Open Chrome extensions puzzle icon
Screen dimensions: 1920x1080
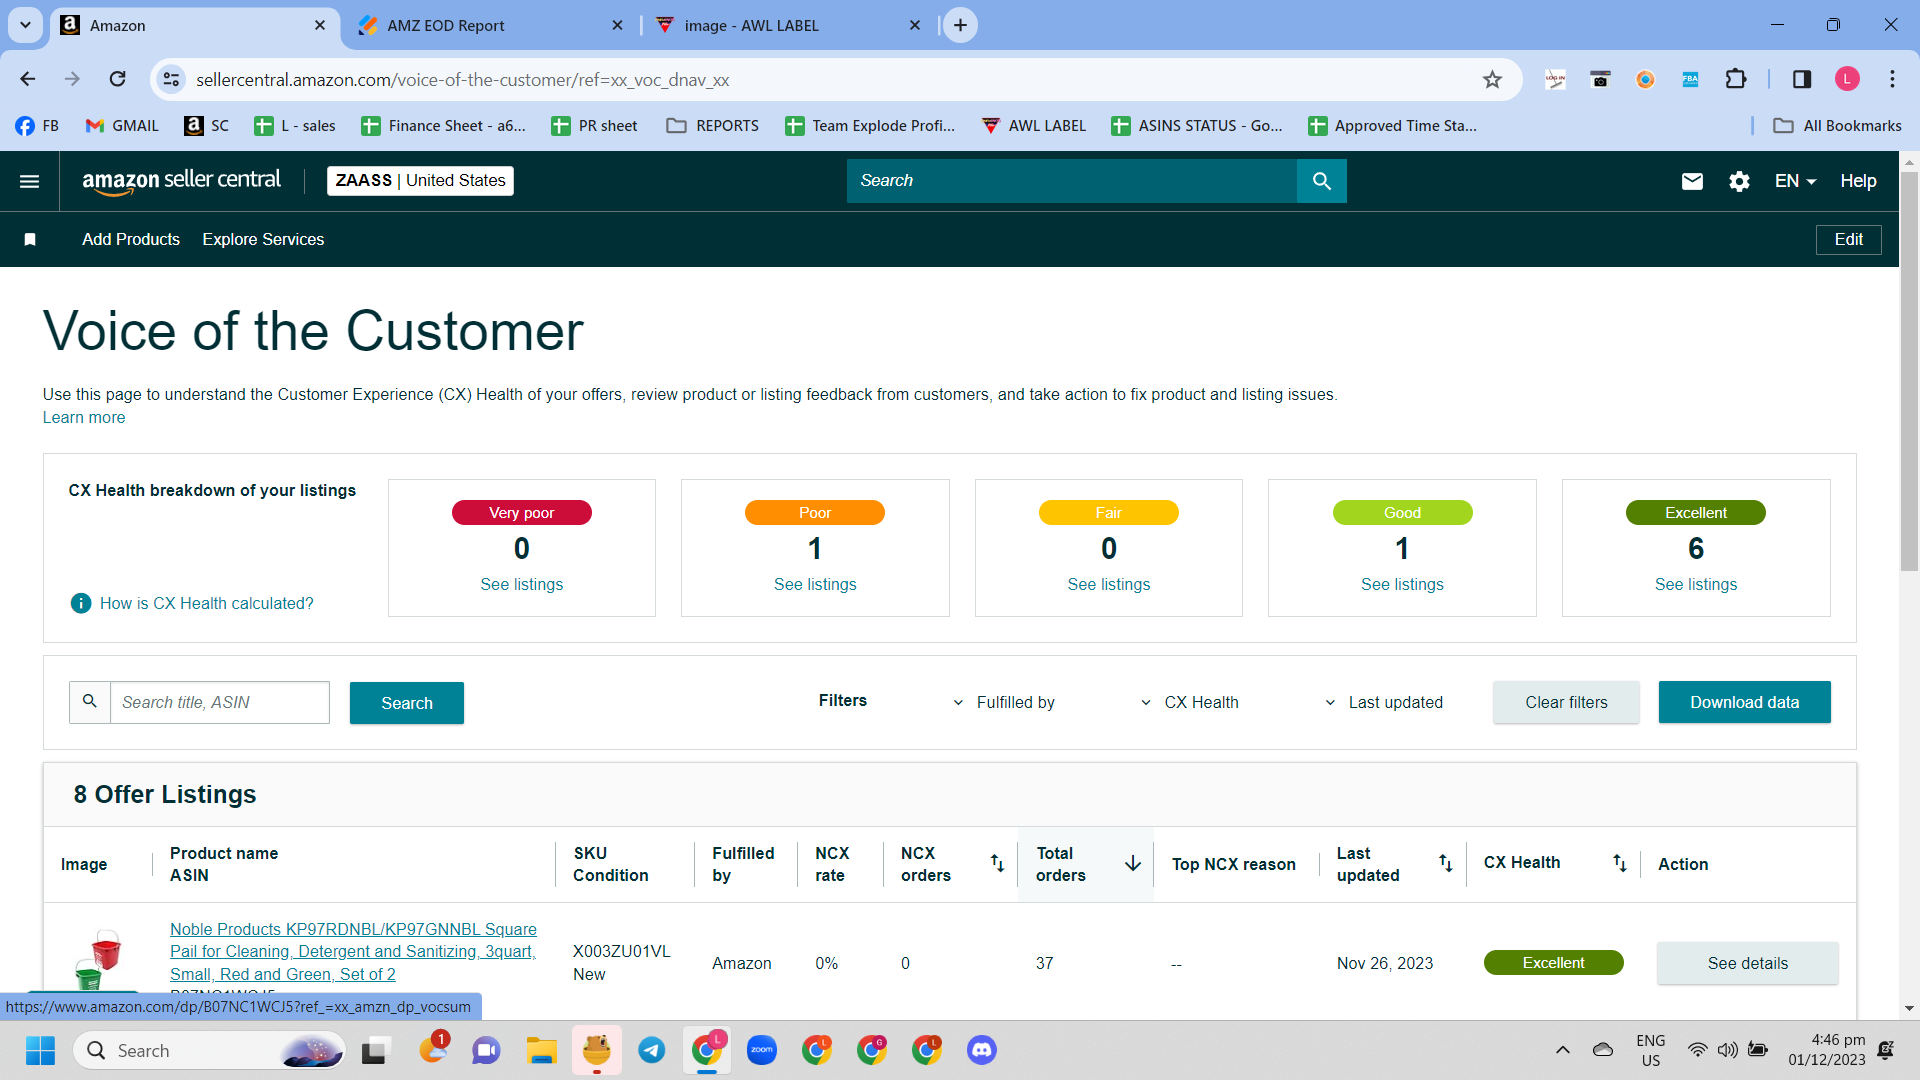1736,79
